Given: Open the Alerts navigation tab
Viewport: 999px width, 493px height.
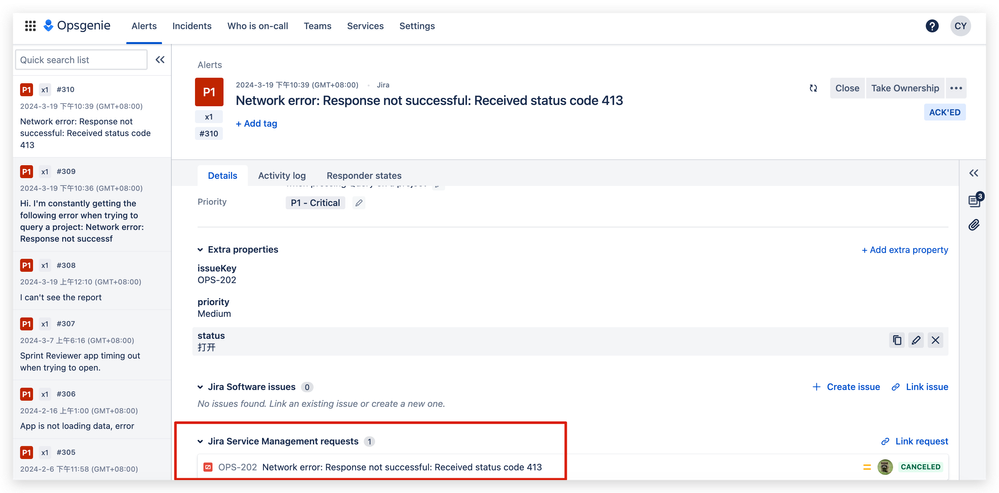Looking at the screenshot, I should pos(144,26).
